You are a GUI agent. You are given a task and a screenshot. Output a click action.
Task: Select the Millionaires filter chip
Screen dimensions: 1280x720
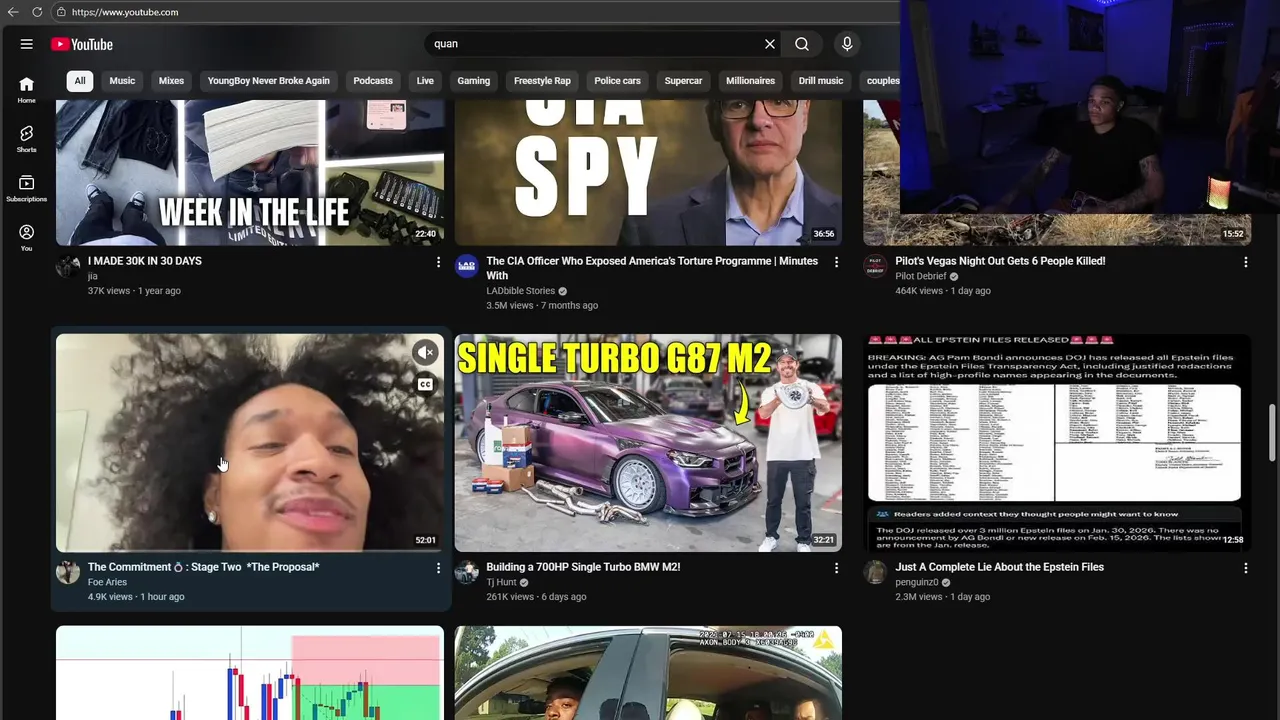pyautogui.click(x=750, y=81)
